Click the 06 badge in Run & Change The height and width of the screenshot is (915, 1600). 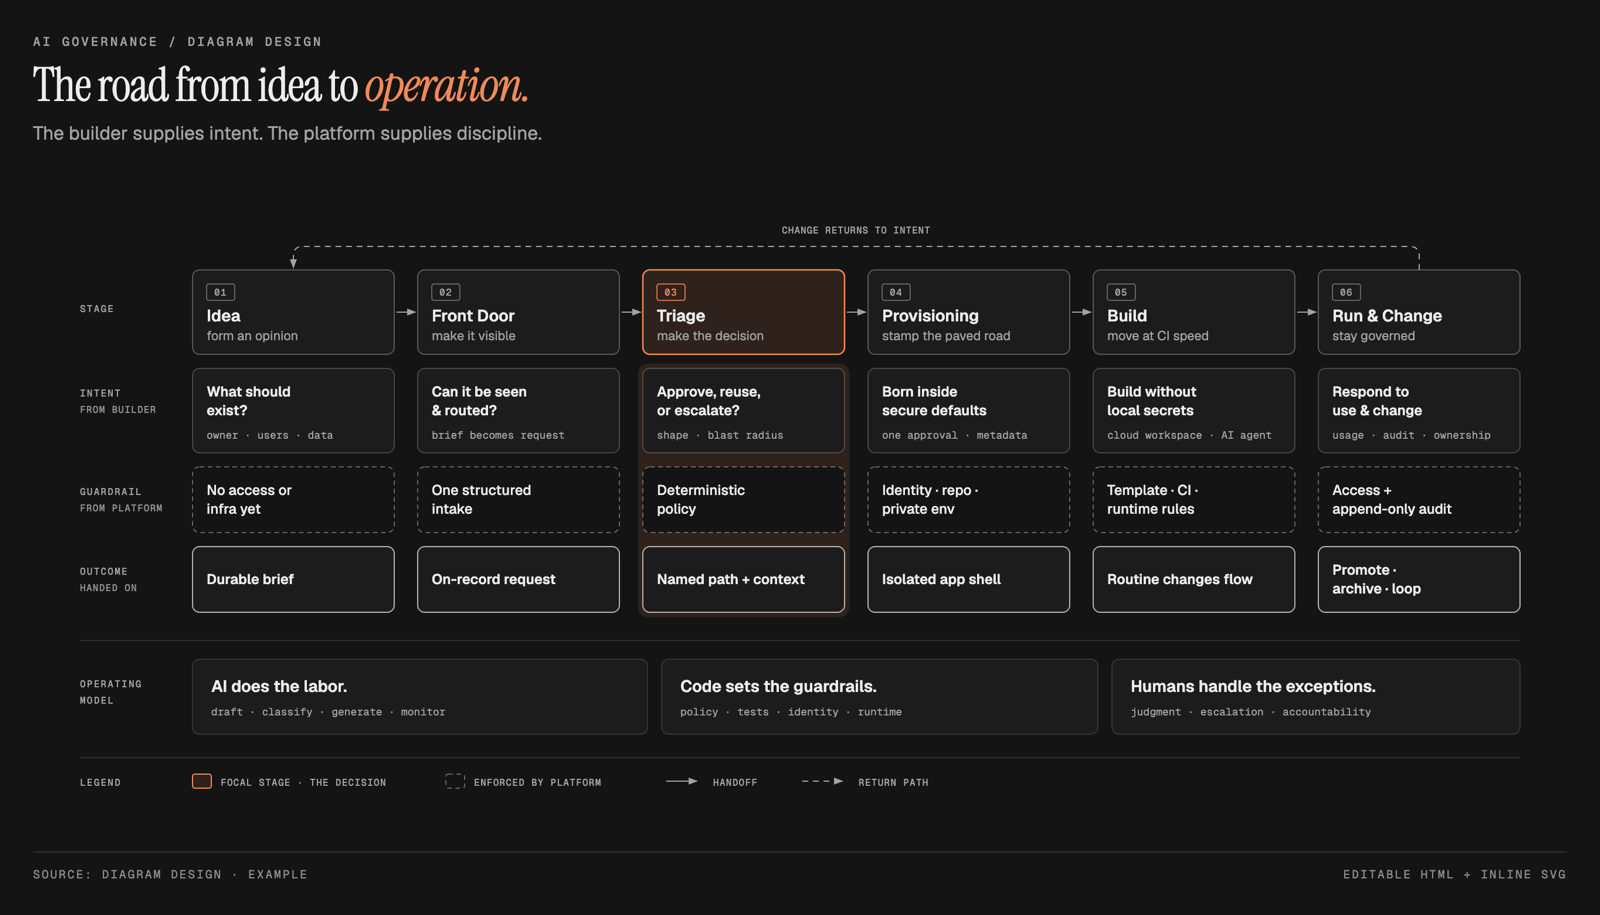[x=1346, y=292]
